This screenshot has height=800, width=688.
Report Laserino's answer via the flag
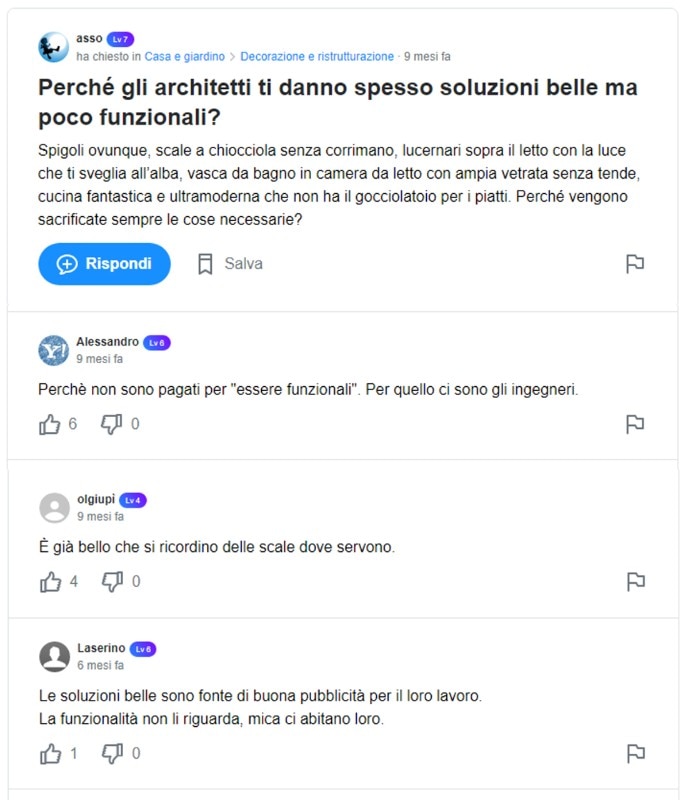634,753
